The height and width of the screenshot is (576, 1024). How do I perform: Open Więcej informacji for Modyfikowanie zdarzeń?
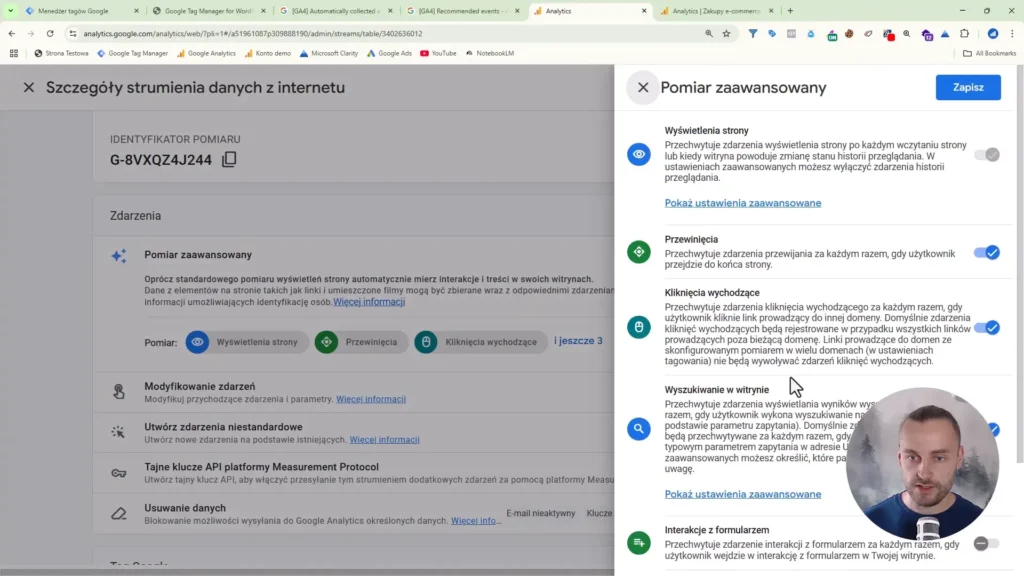pos(371,399)
